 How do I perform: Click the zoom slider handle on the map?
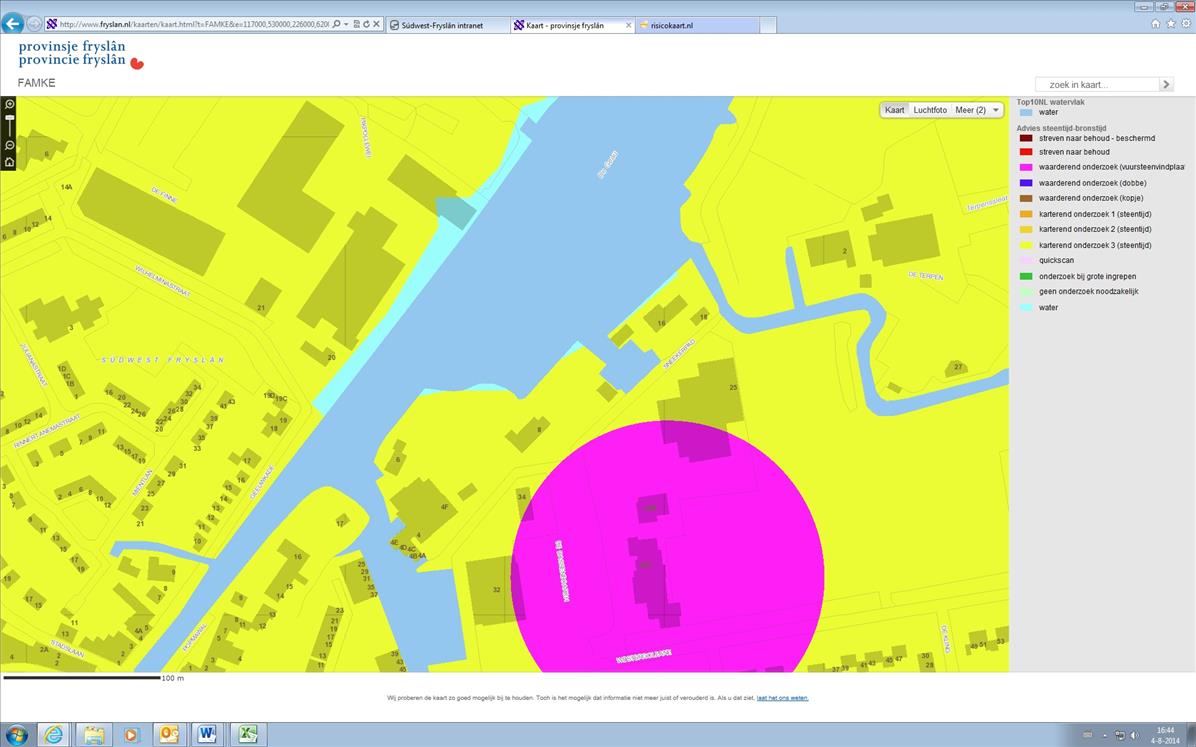[x=9, y=118]
